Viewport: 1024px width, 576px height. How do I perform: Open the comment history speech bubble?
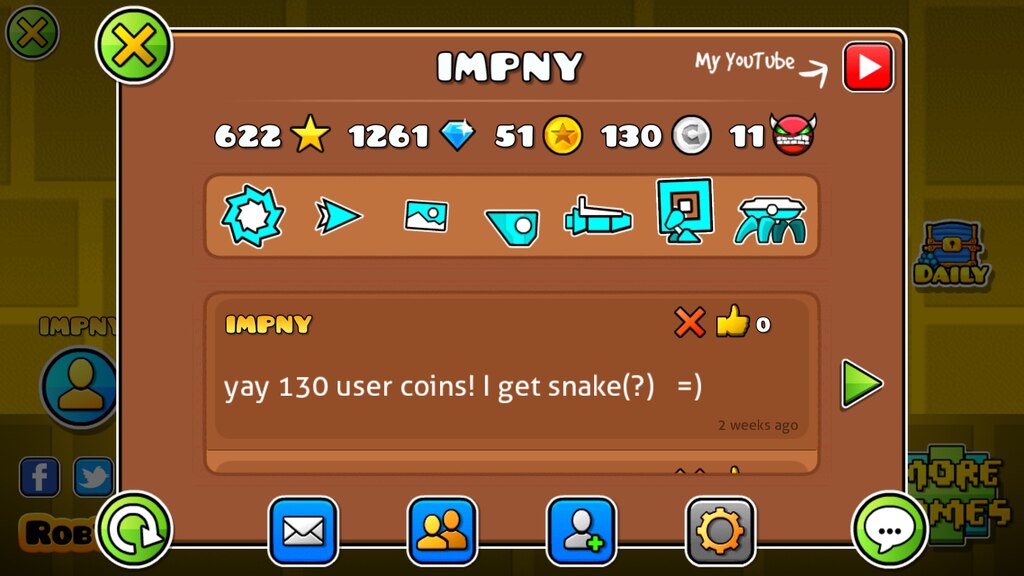[890, 530]
